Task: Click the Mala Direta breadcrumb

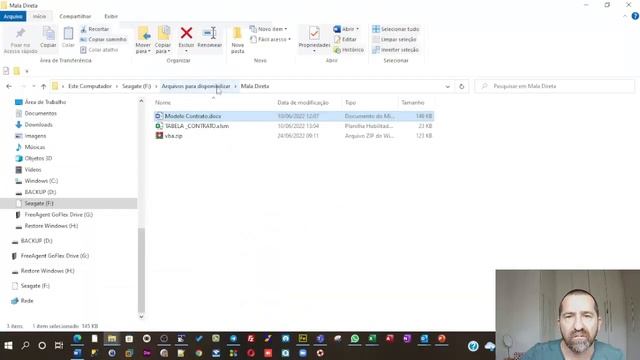Action: (255, 86)
